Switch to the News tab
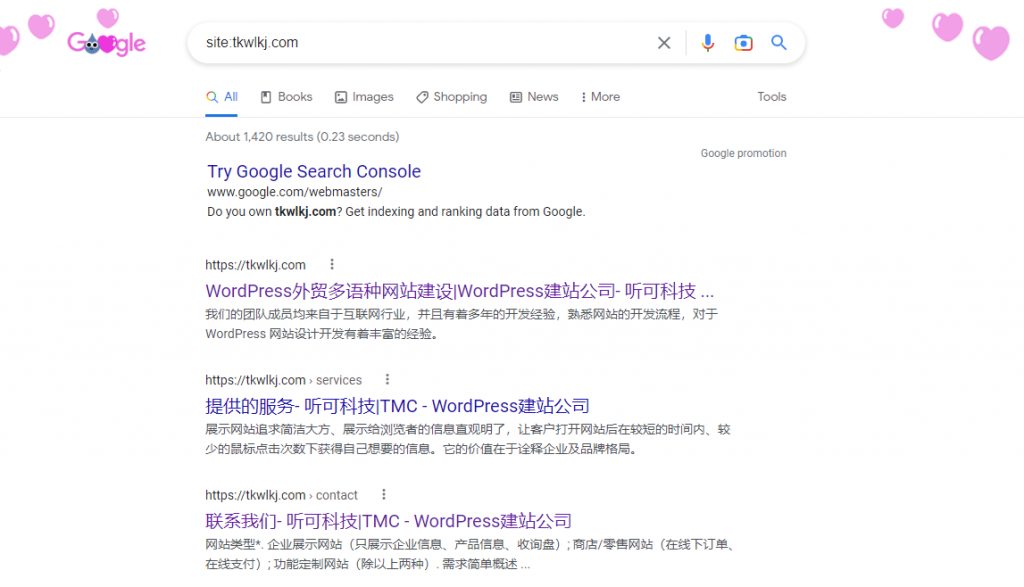Screen dimensions: 1024x587 pos(534,97)
